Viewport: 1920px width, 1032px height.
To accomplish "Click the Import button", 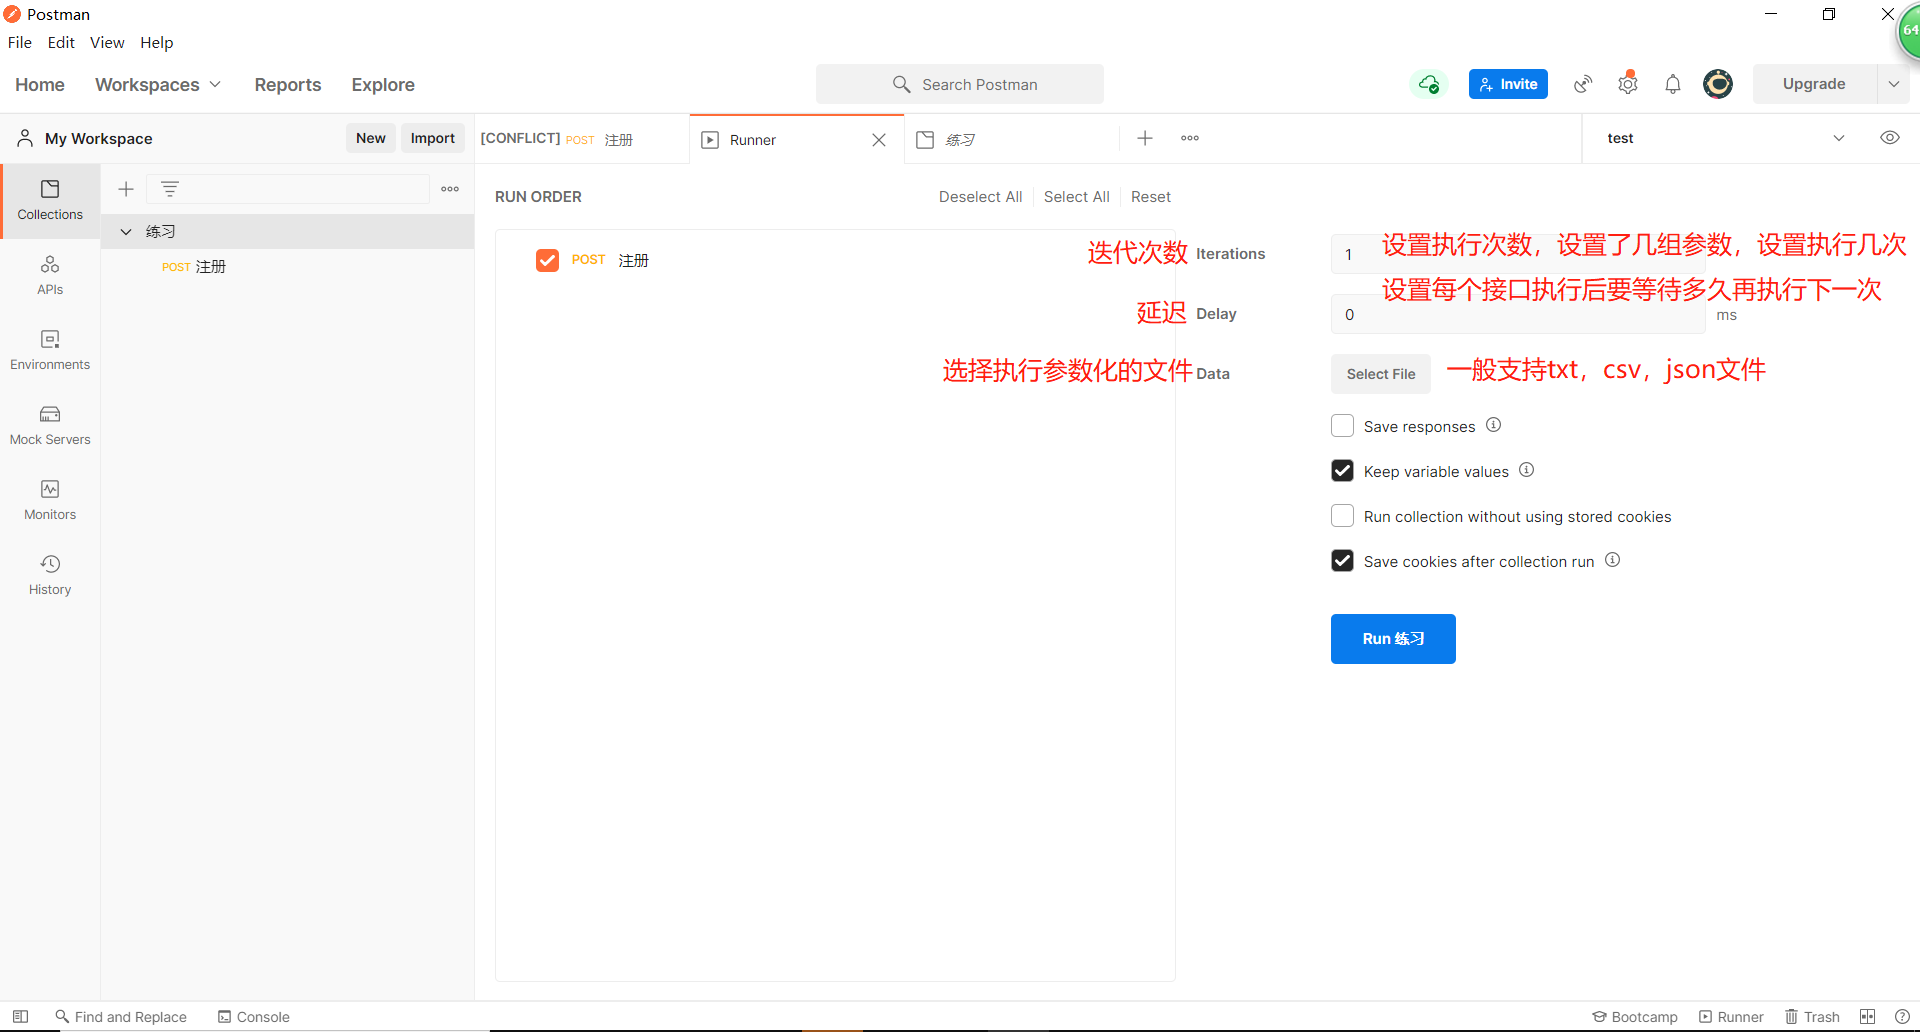I will (433, 138).
